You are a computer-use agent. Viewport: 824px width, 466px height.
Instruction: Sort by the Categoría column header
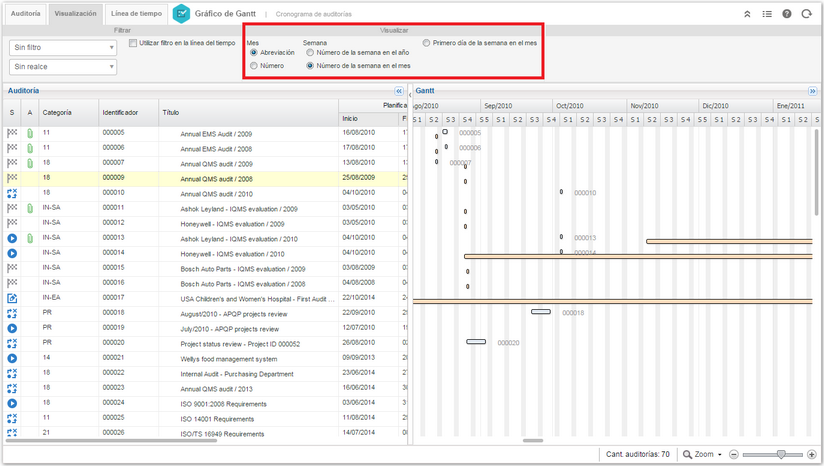click(x=68, y=112)
